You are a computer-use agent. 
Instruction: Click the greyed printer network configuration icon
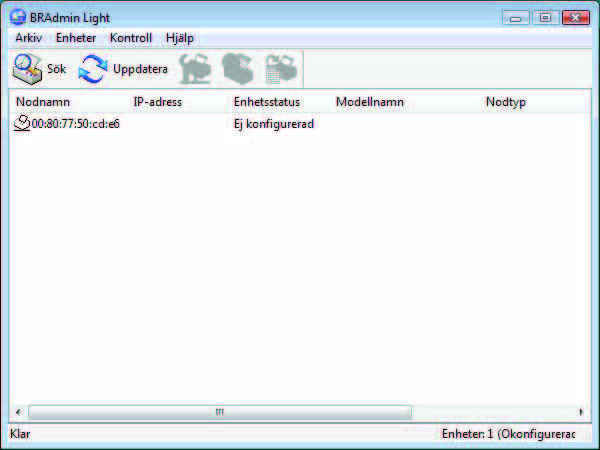(196, 69)
